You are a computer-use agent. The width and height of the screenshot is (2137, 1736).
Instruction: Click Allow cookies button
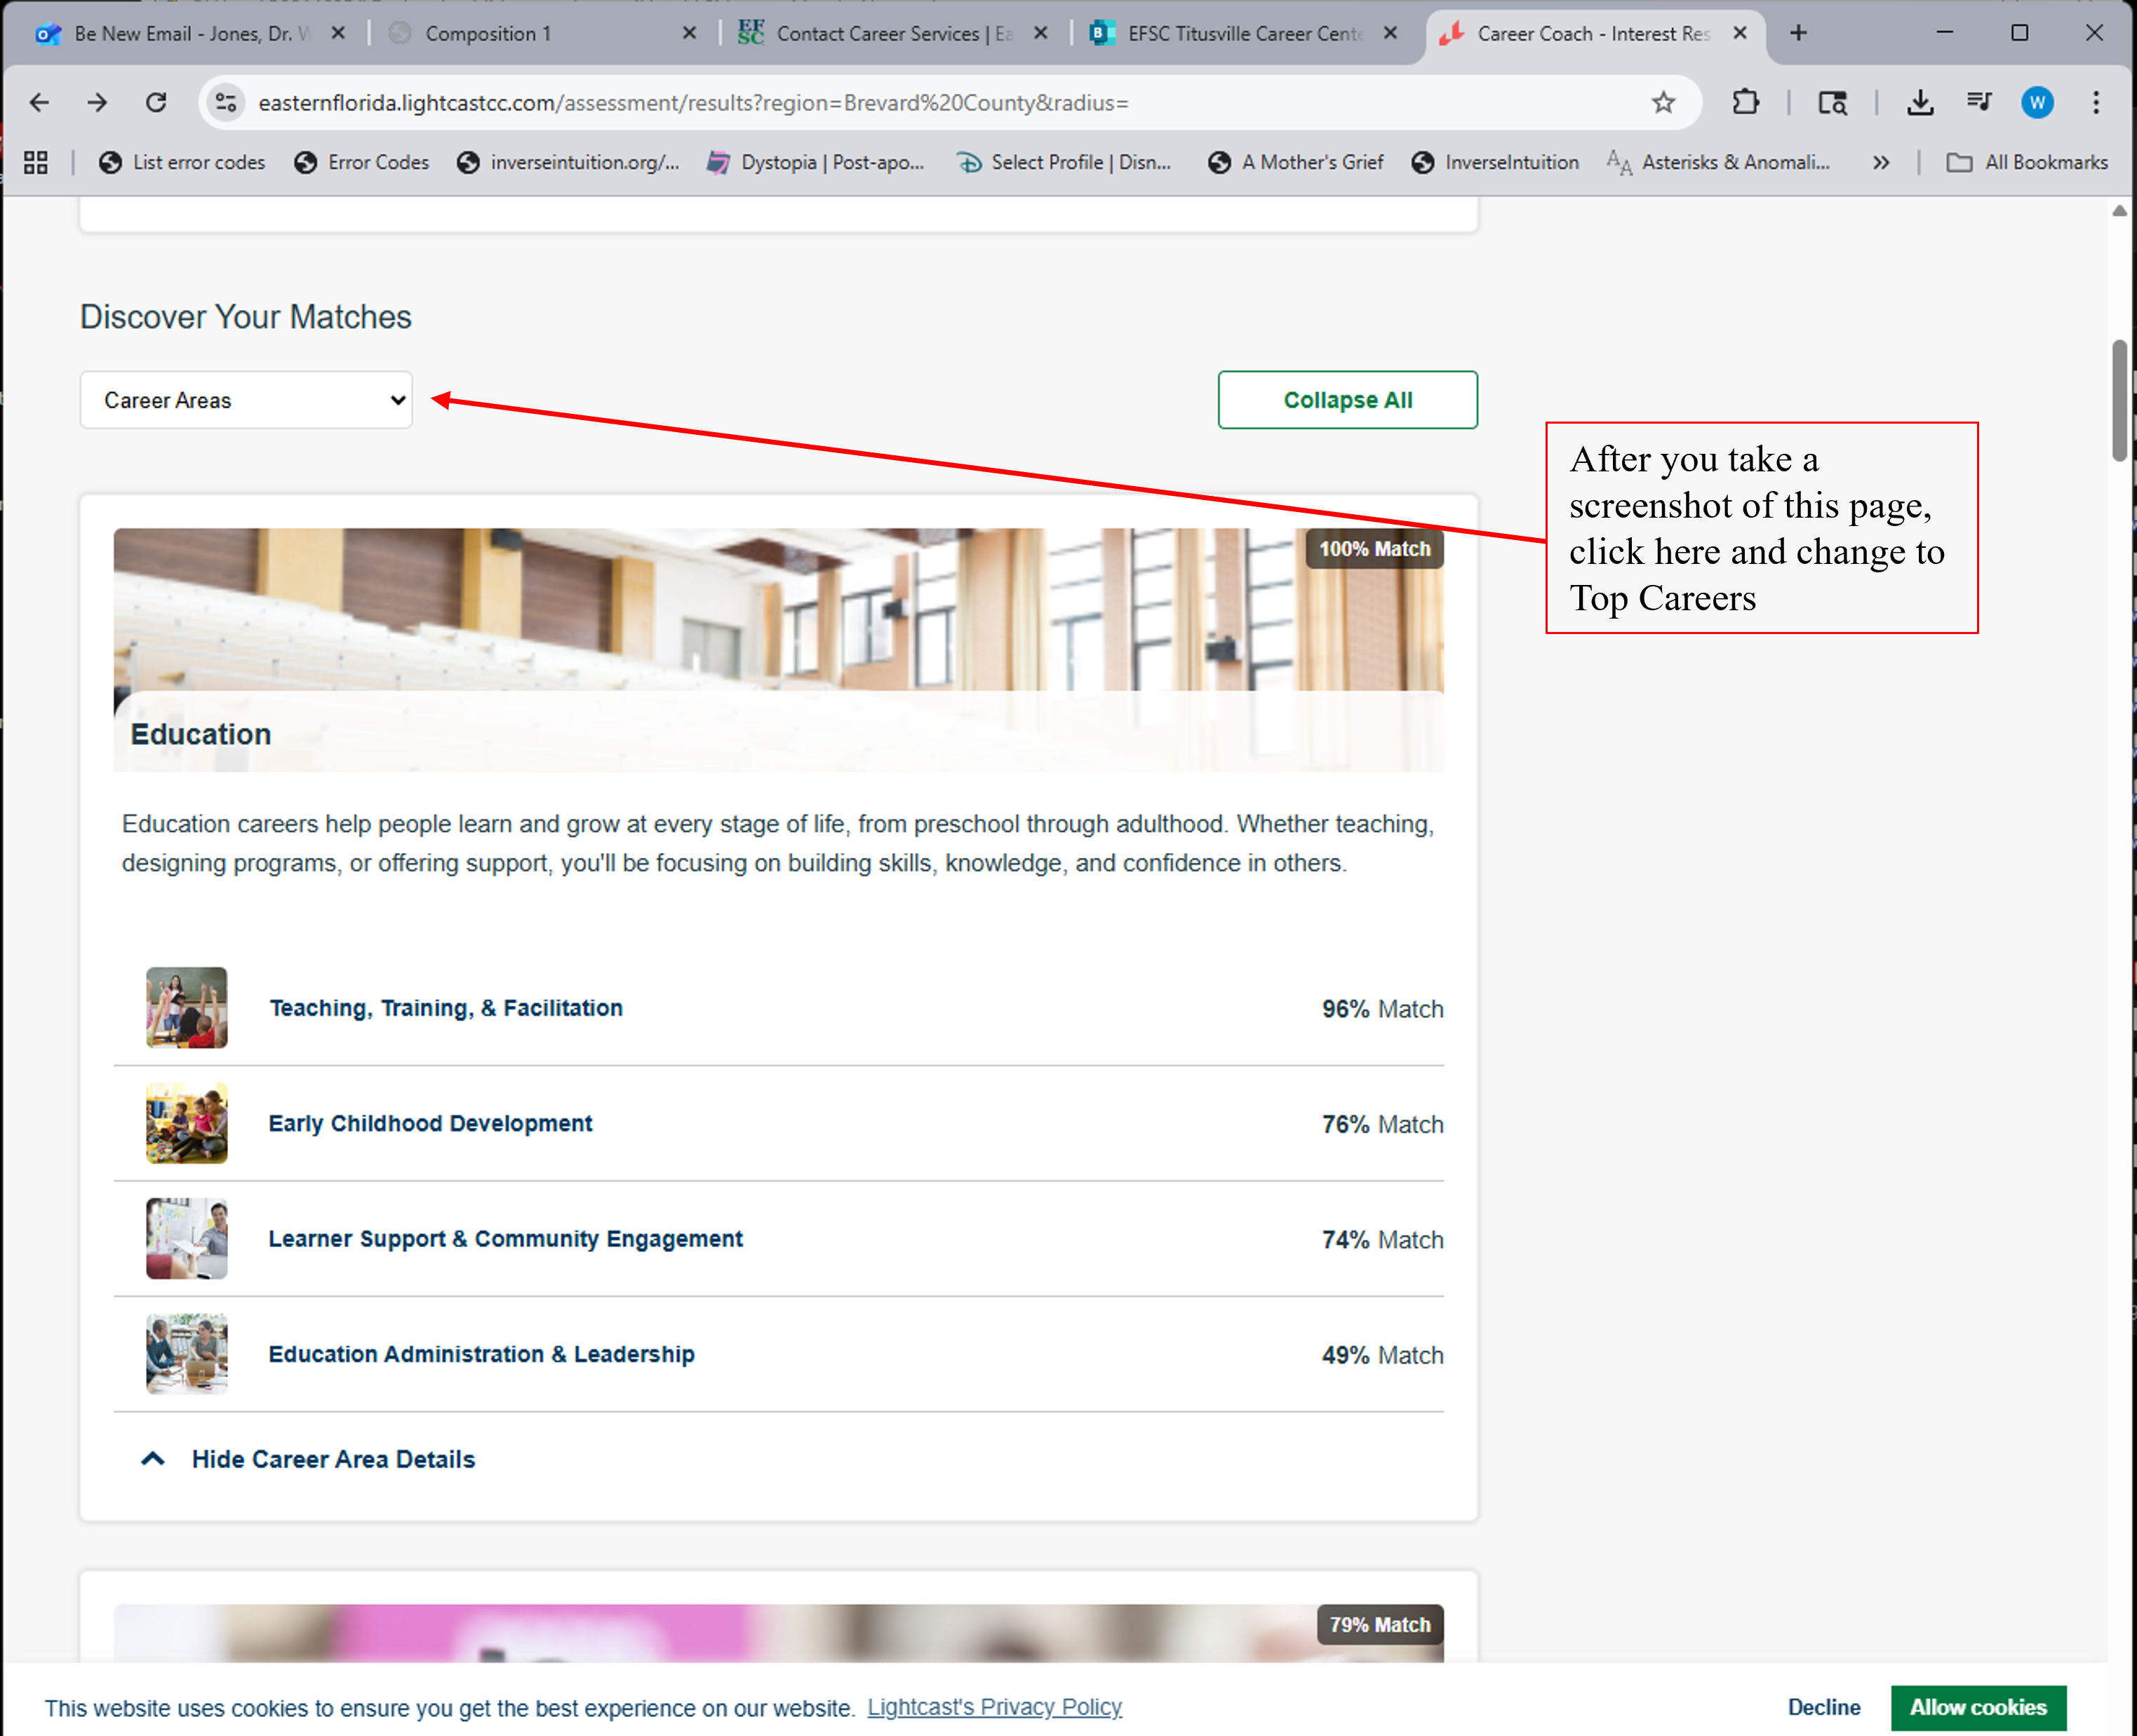click(x=1977, y=1707)
